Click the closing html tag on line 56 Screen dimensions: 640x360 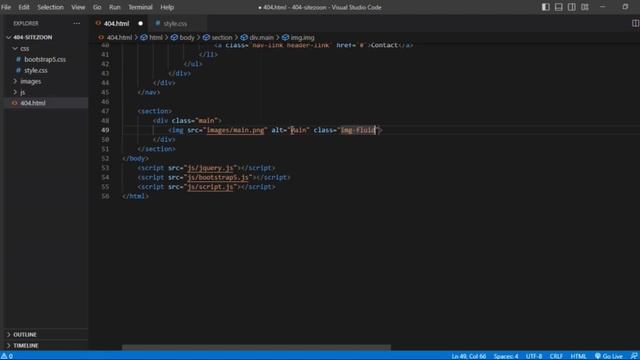(136, 196)
